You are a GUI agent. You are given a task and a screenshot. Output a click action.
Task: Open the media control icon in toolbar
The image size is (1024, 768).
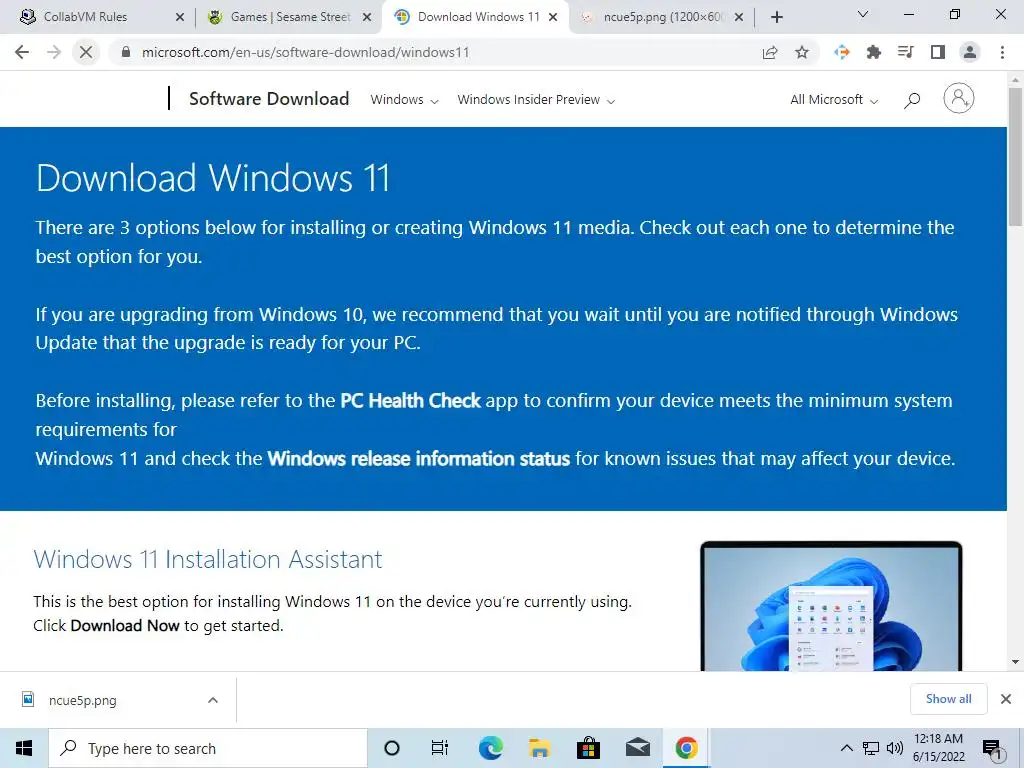click(x=906, y=52)
